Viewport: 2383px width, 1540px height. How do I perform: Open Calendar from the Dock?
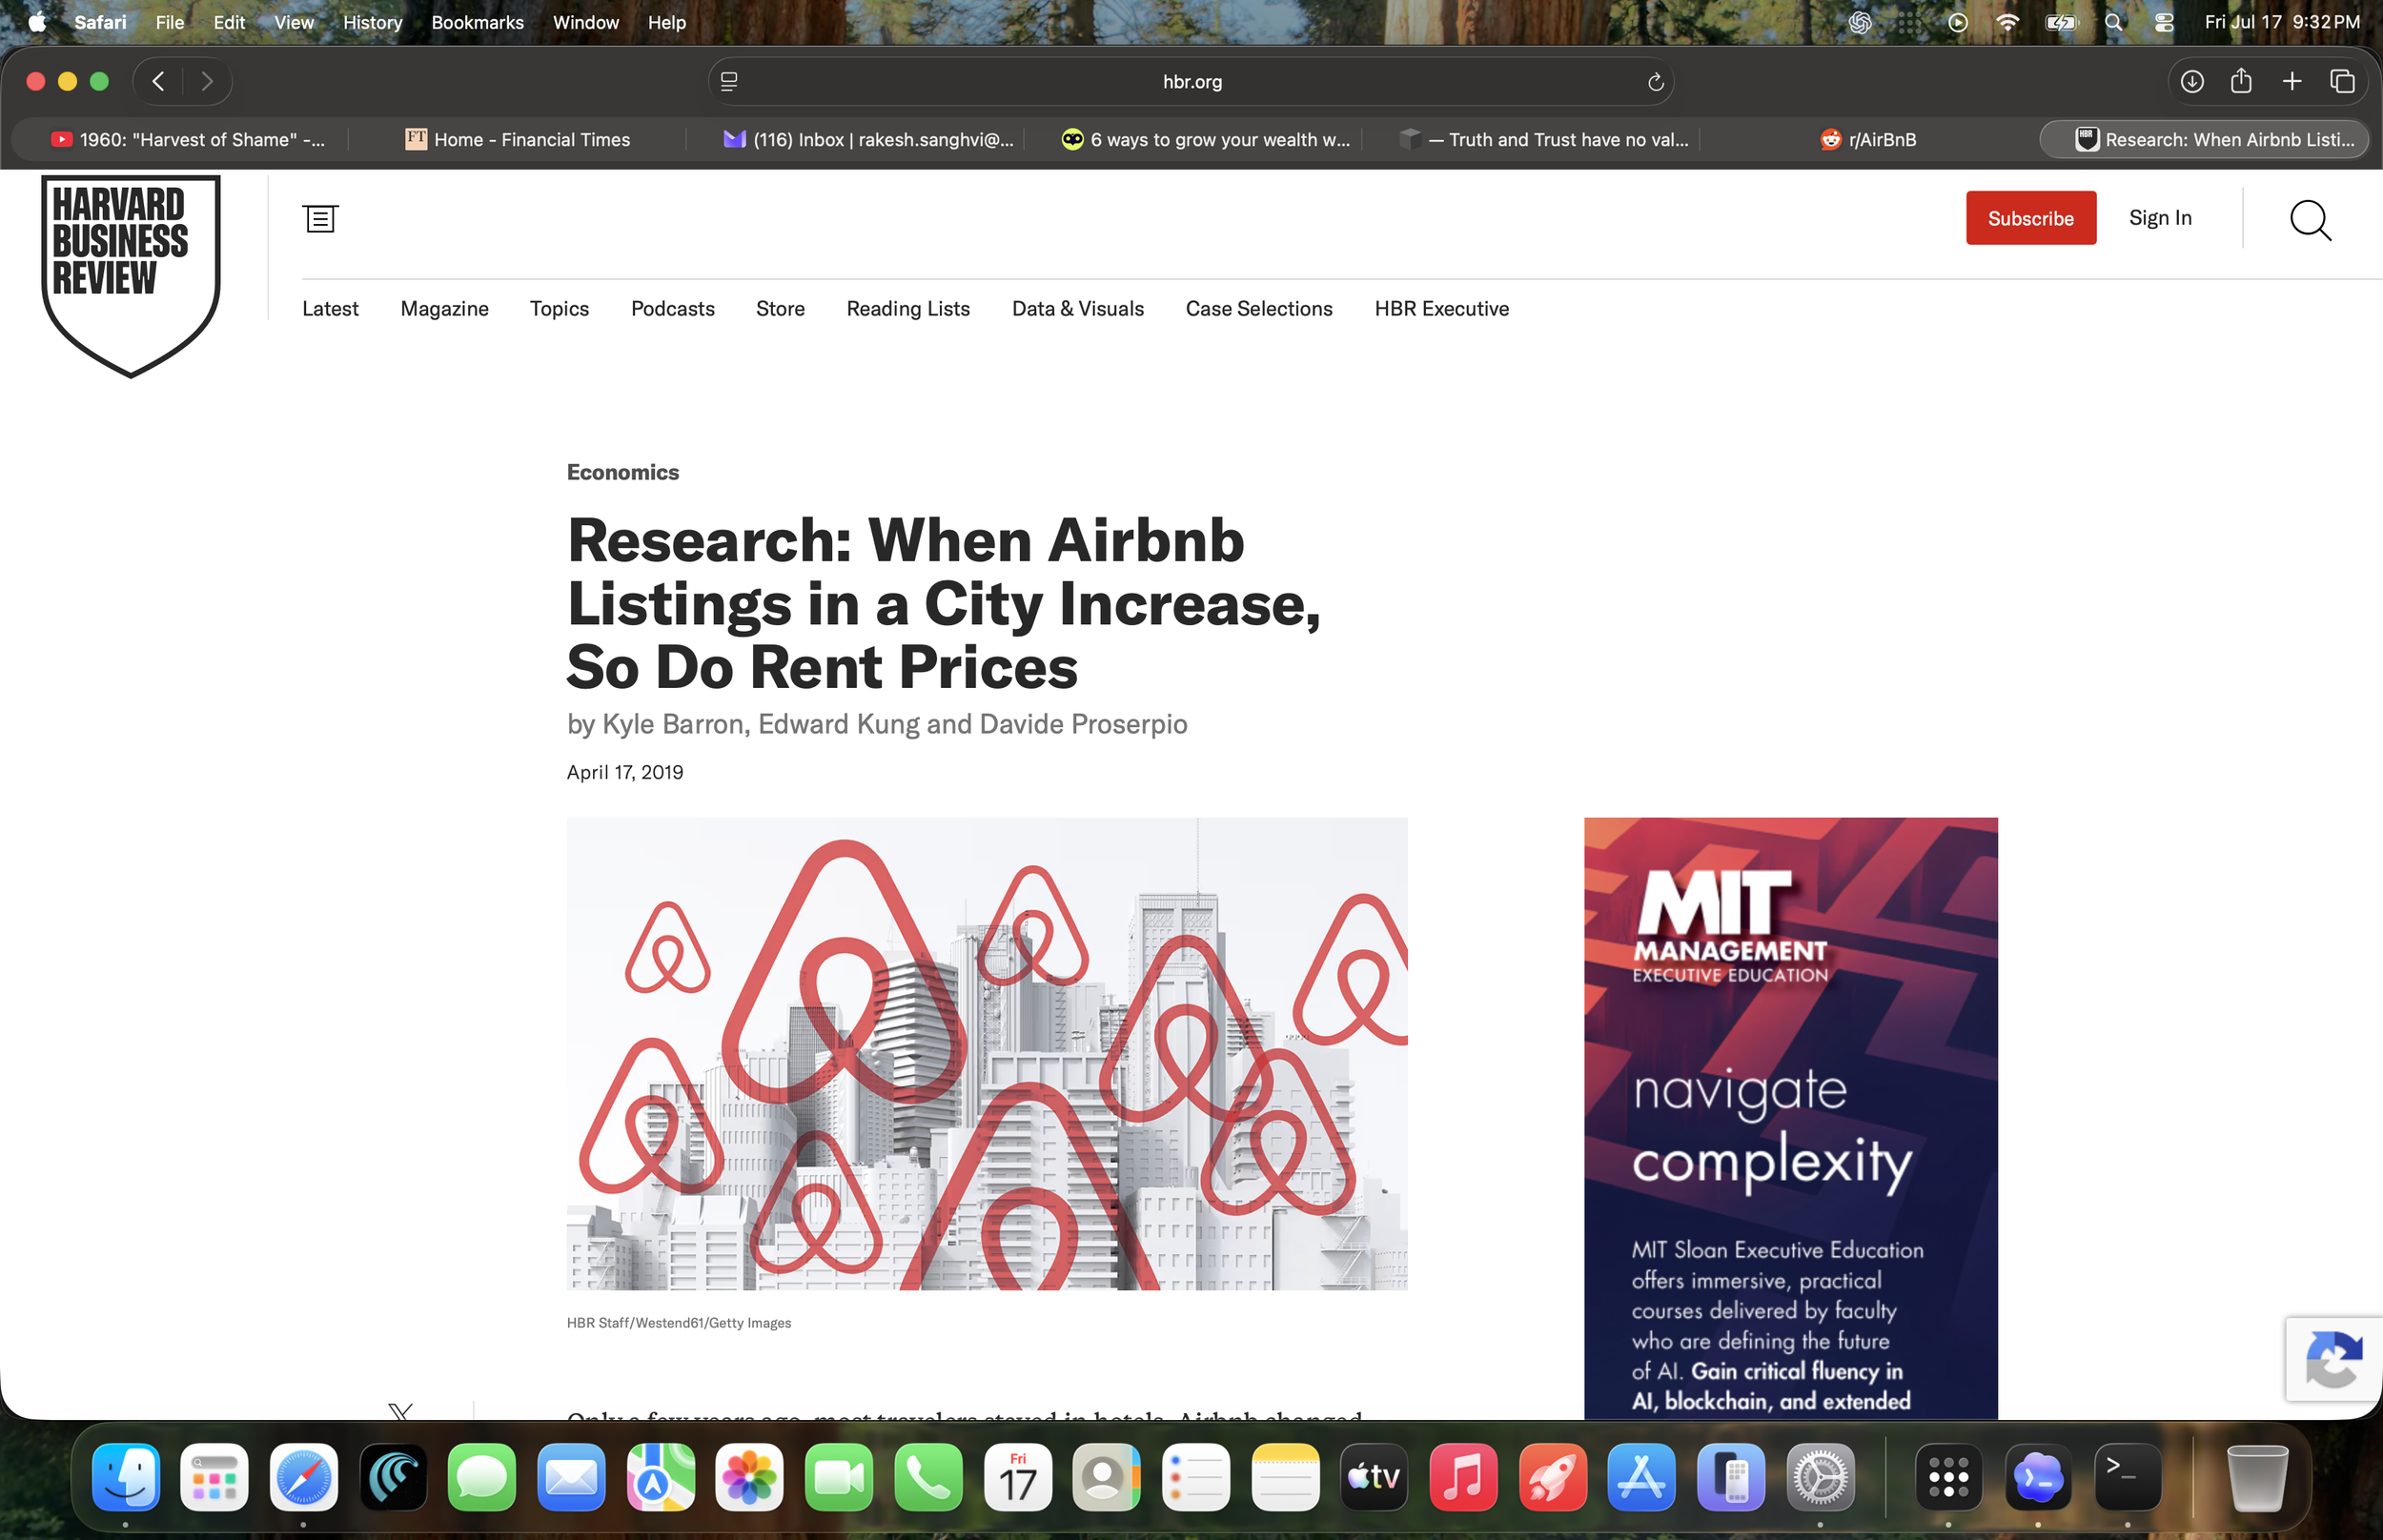click(x=1017, y=1477)
